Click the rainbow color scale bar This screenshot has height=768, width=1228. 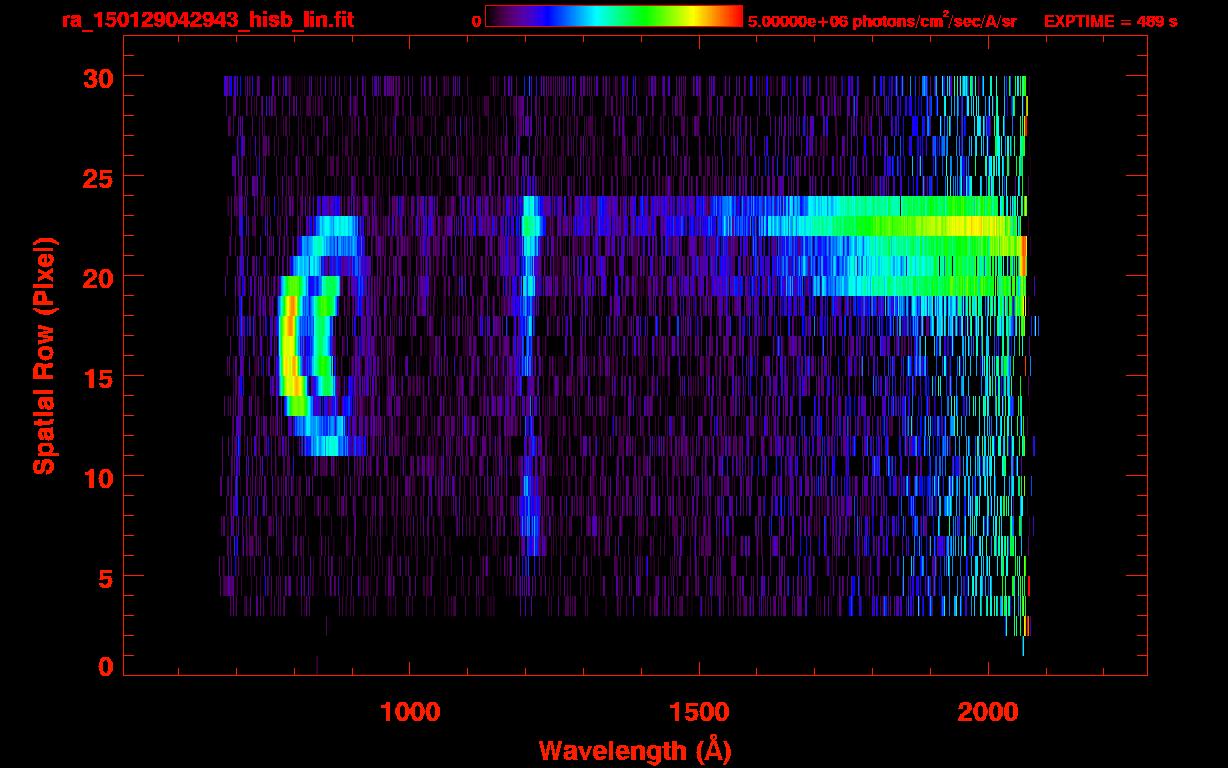click(614, 16)
